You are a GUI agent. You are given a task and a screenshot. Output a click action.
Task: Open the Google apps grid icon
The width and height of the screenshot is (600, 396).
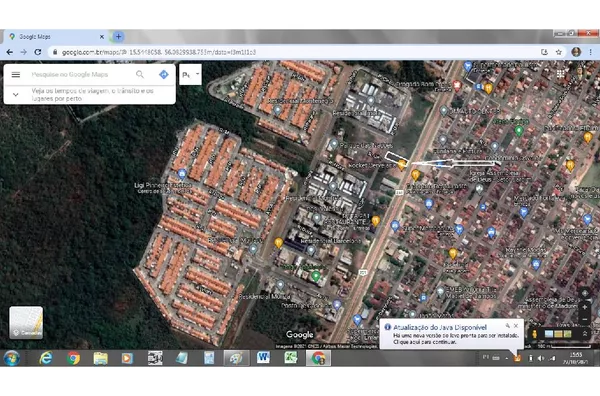click(561, 73)
